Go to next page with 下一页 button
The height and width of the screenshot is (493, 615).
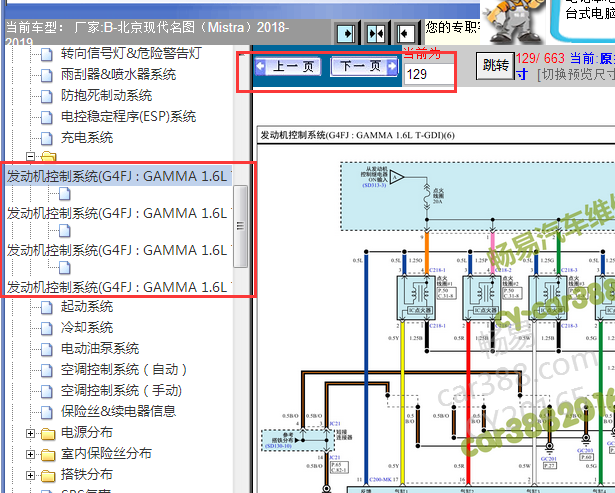point(364,66)
